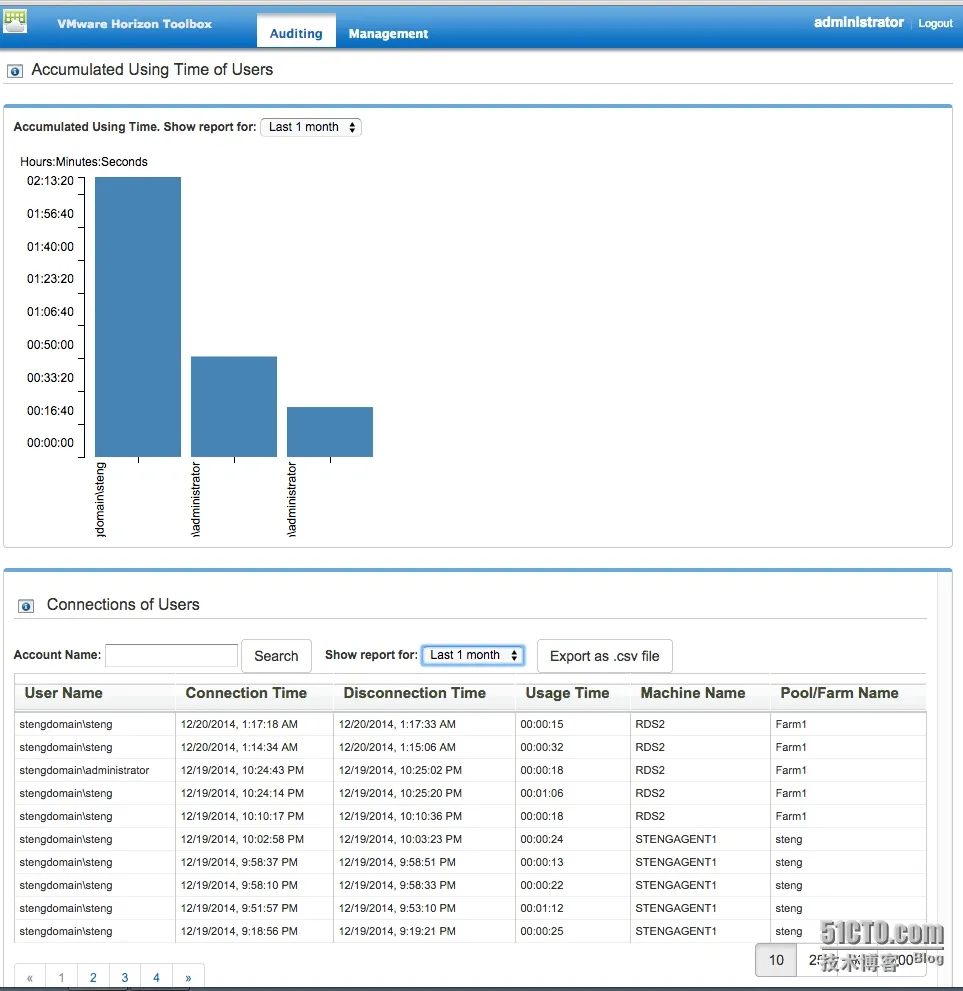
Task: Click connection time 12/20/2014, 1:14:34 AM
Action: point(239,747)
